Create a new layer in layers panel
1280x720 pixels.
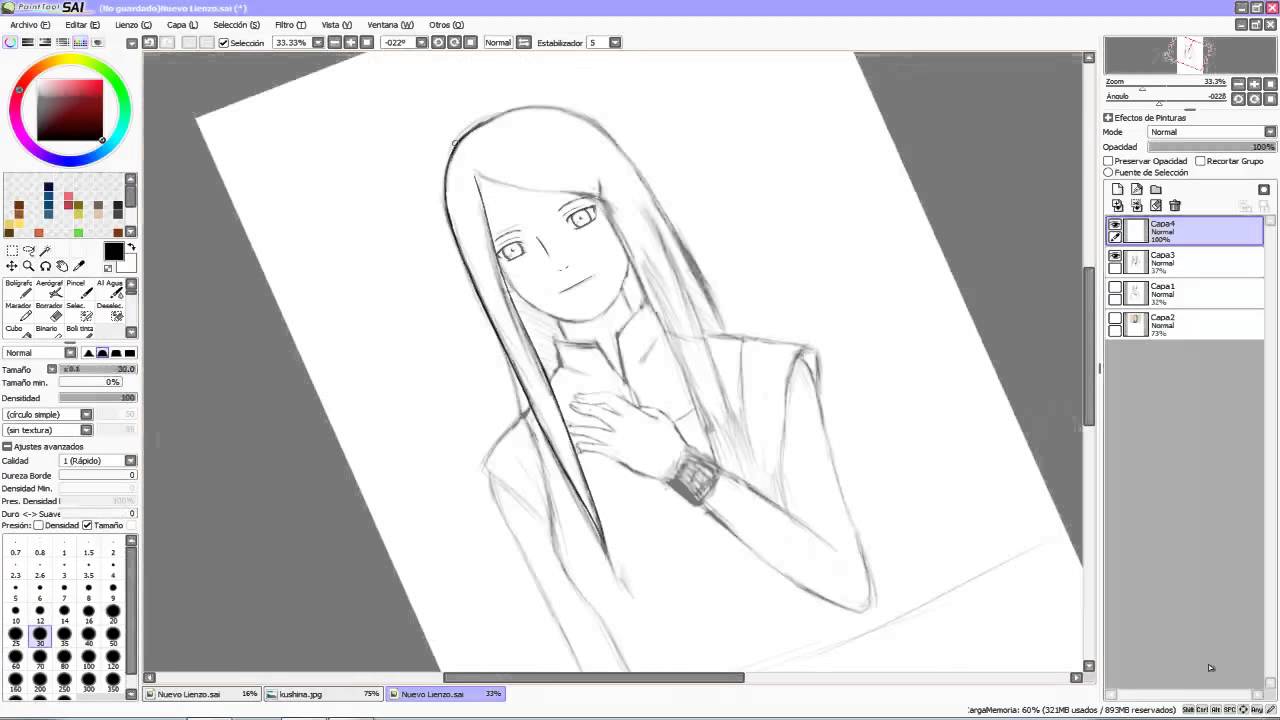pos(1117,189)
